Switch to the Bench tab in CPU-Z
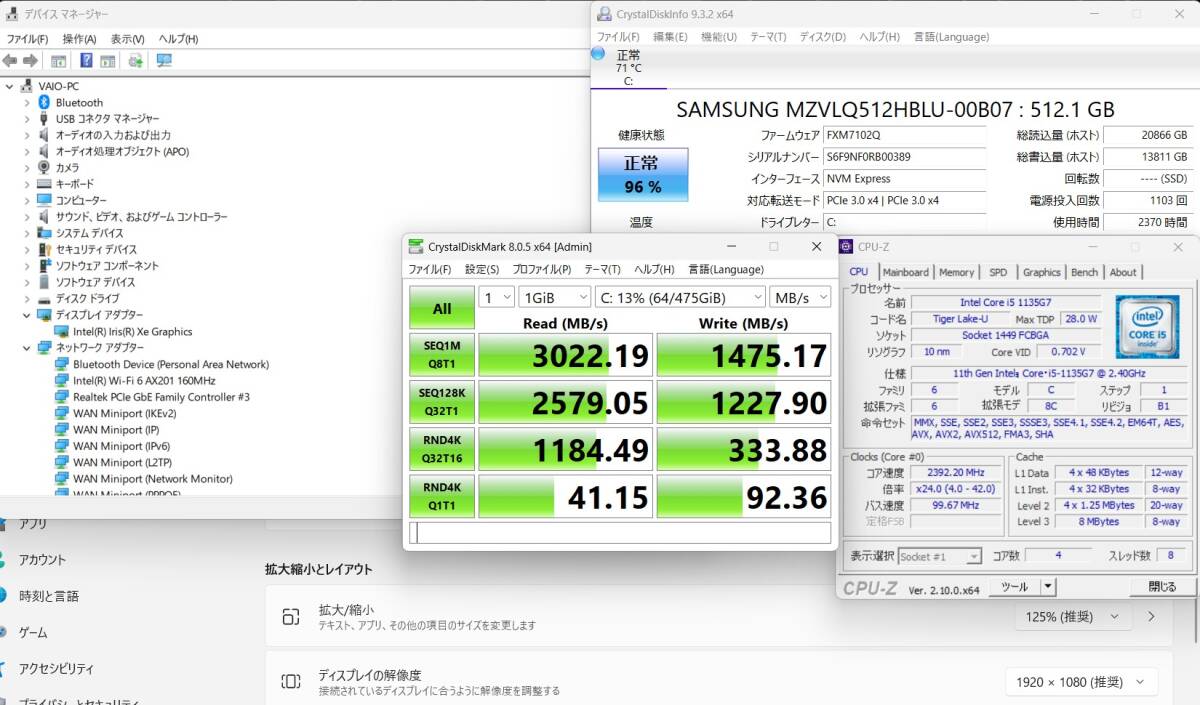 tap(1084, 272)
